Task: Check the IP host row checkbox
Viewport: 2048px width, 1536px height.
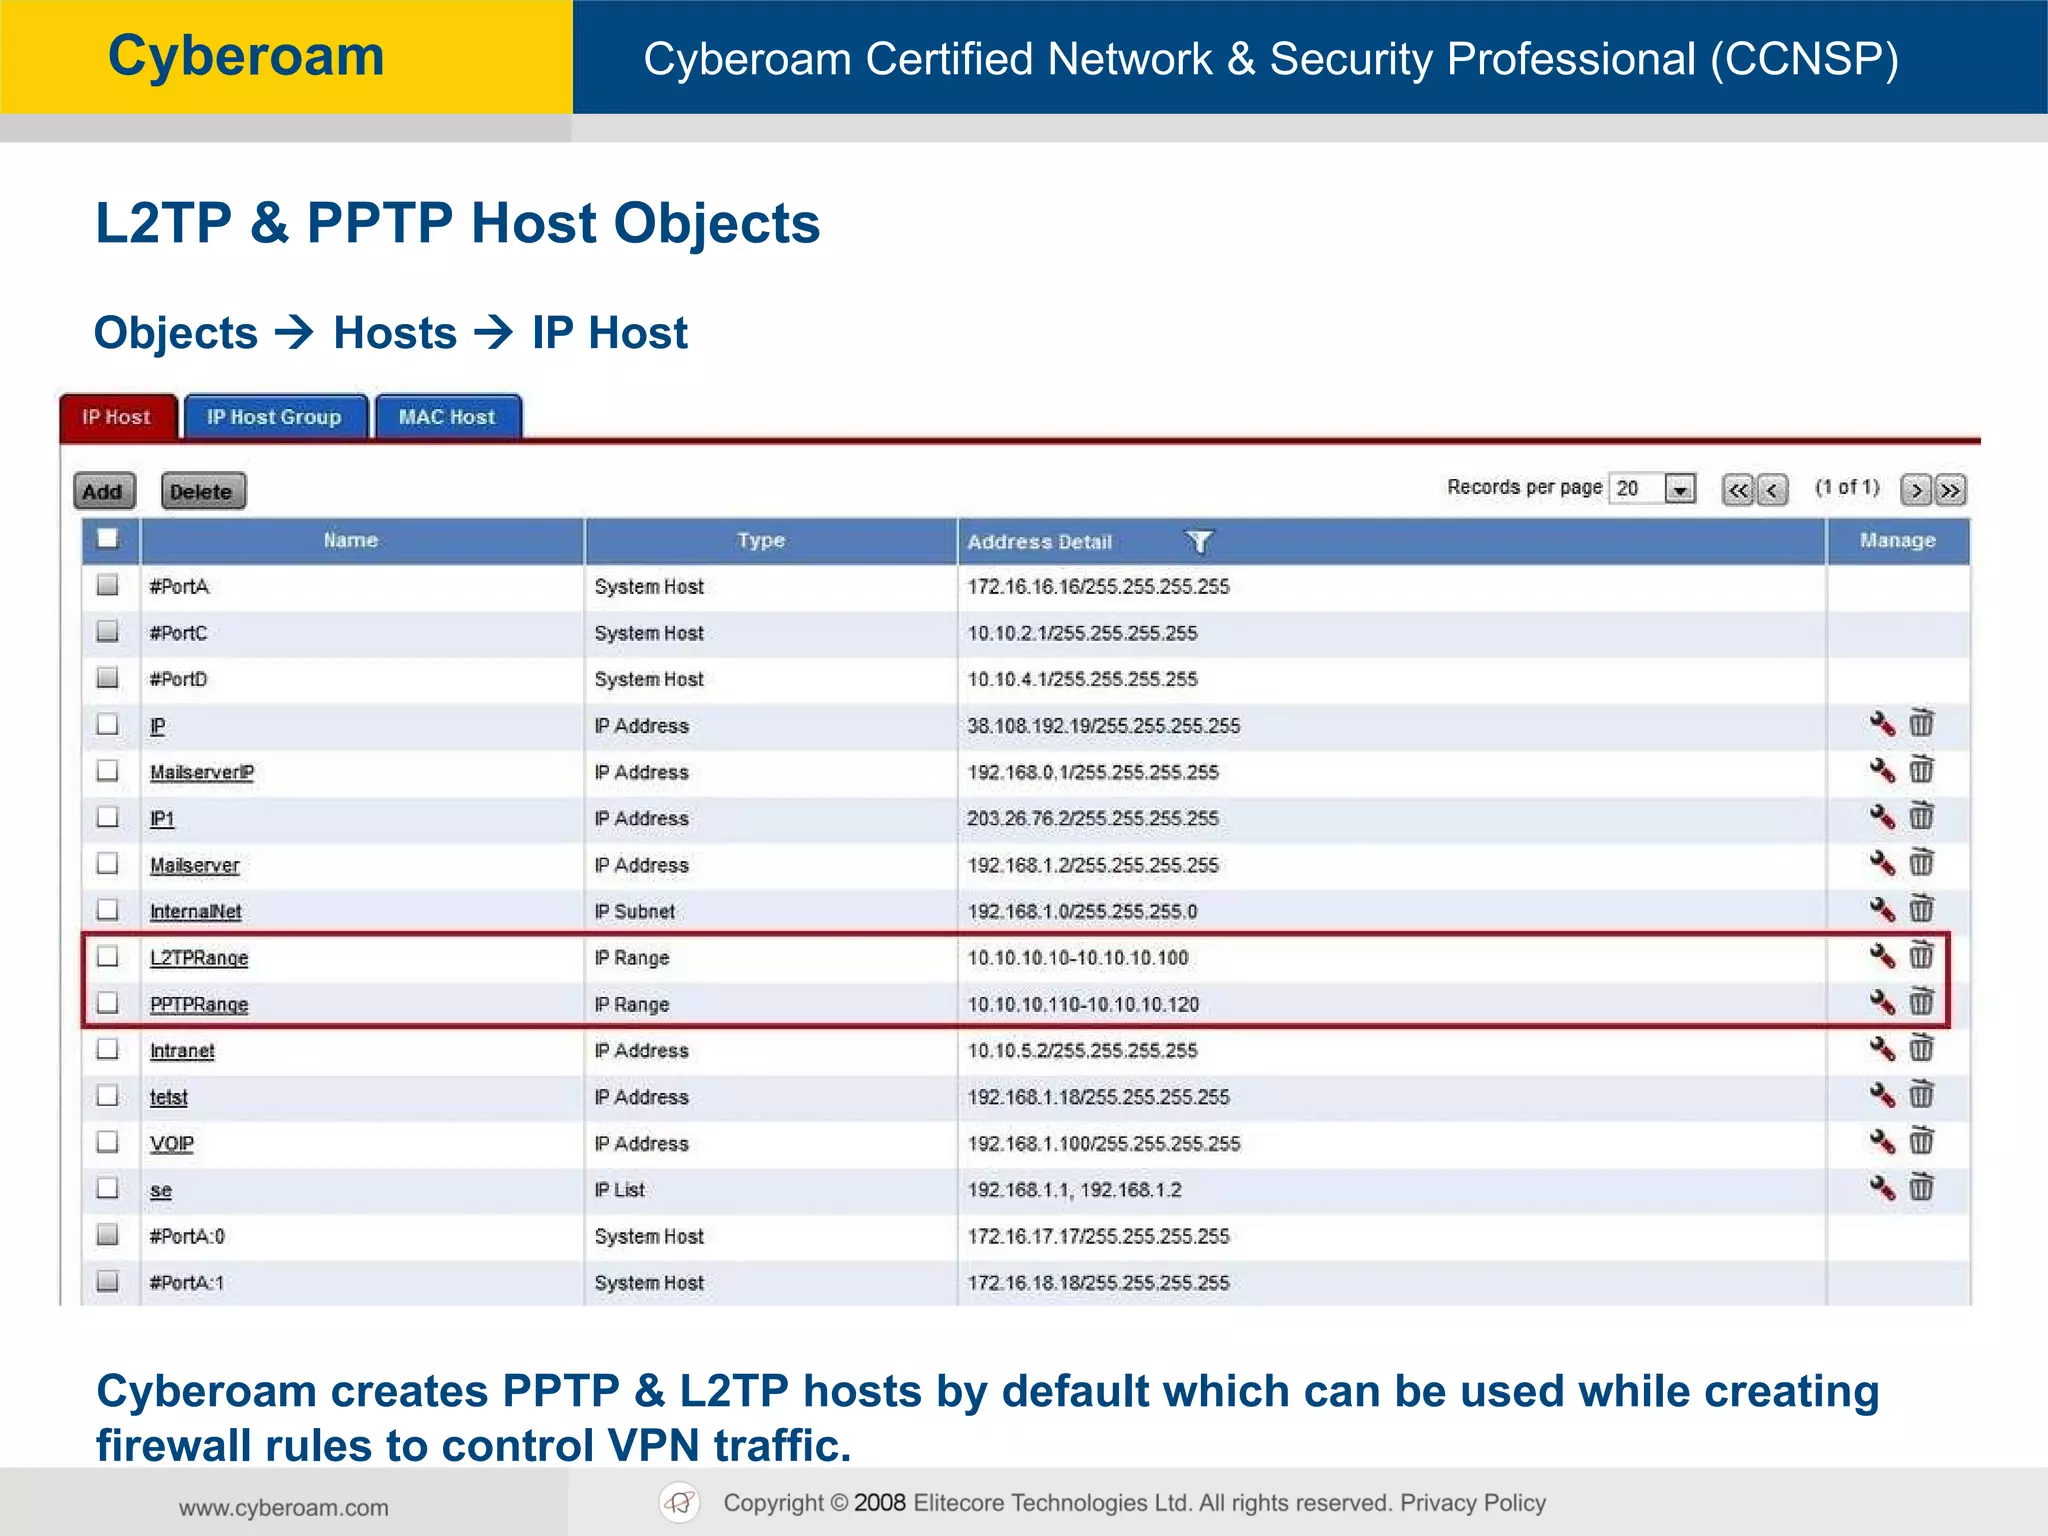Action: [x=108, y=724]
